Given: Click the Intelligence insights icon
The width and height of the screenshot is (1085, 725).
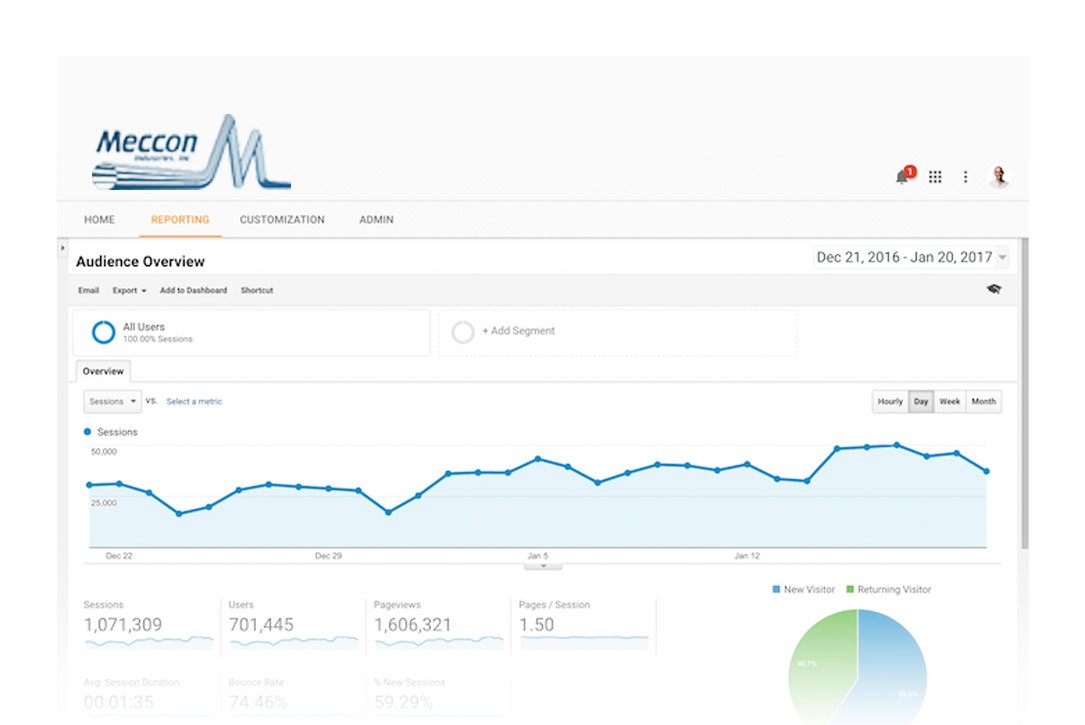Looking at the screenshot, I should click(993, 289).
